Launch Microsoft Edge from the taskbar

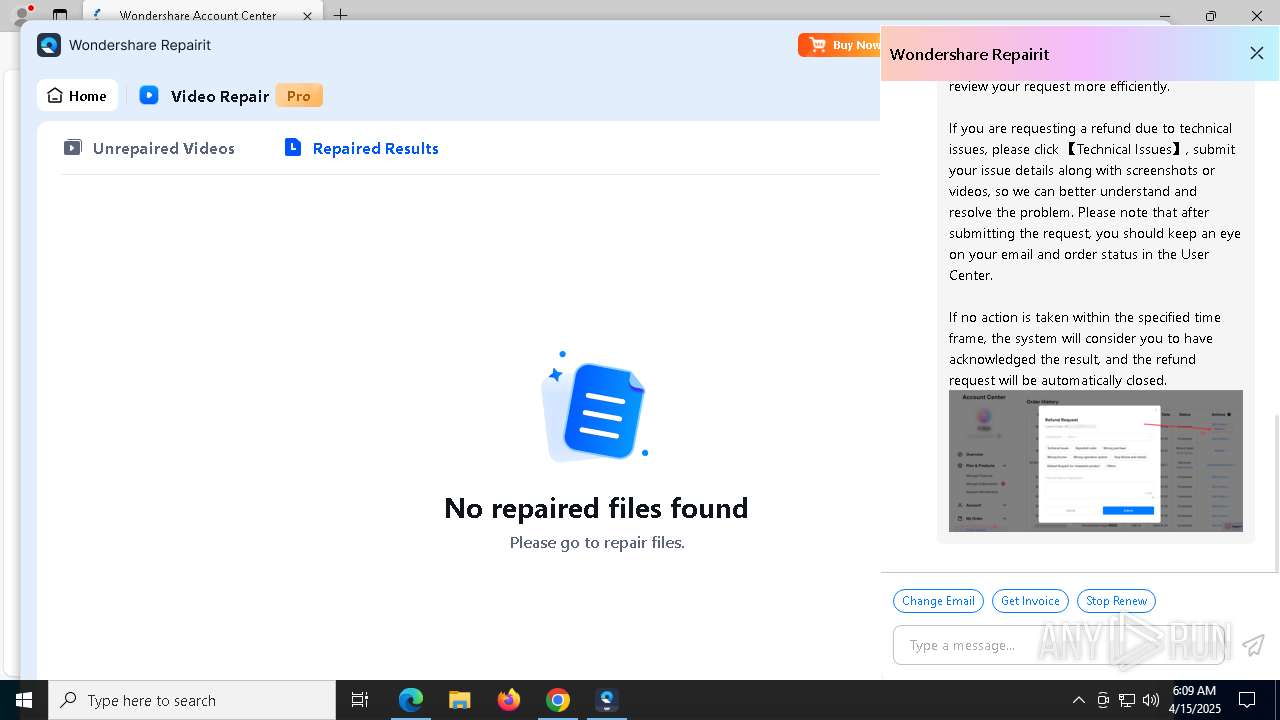(x=411, y=700)
